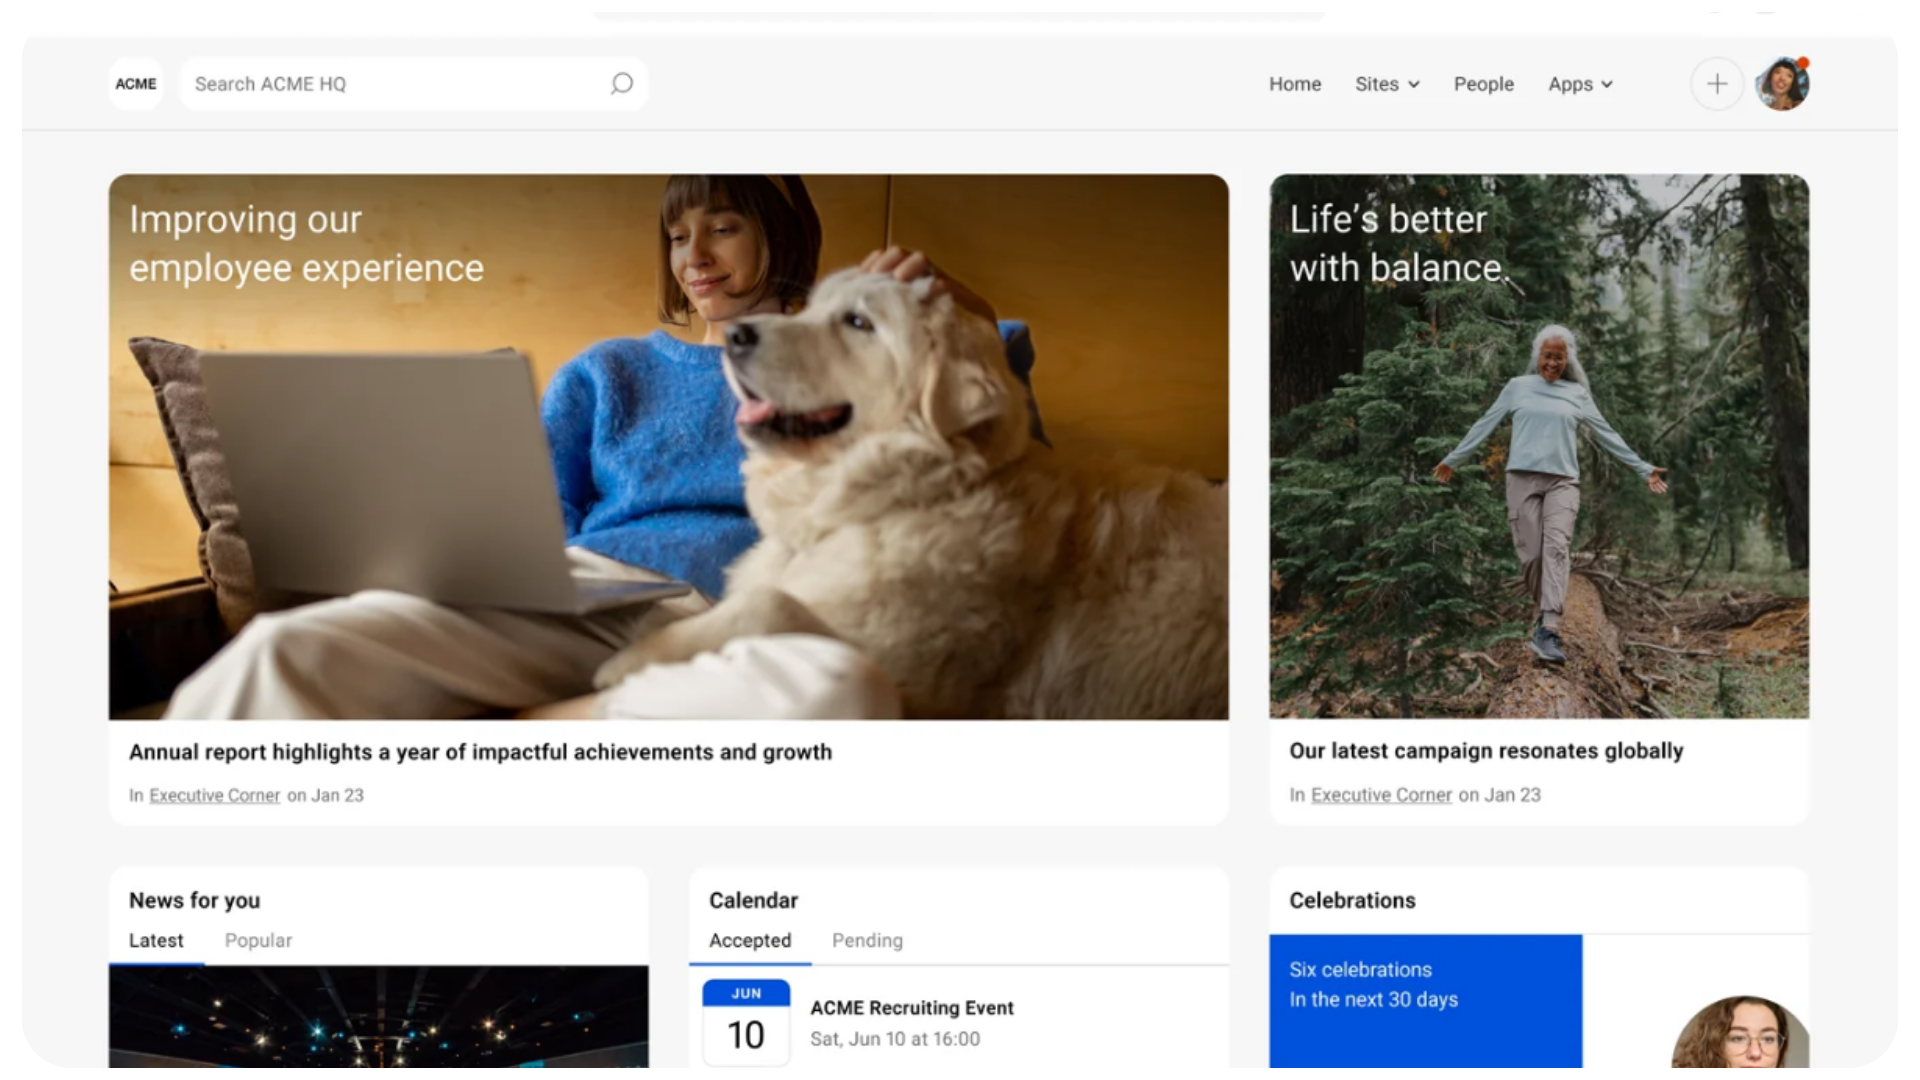
Task: Go to Home in navigation
Action: (x=1295, y=84)
